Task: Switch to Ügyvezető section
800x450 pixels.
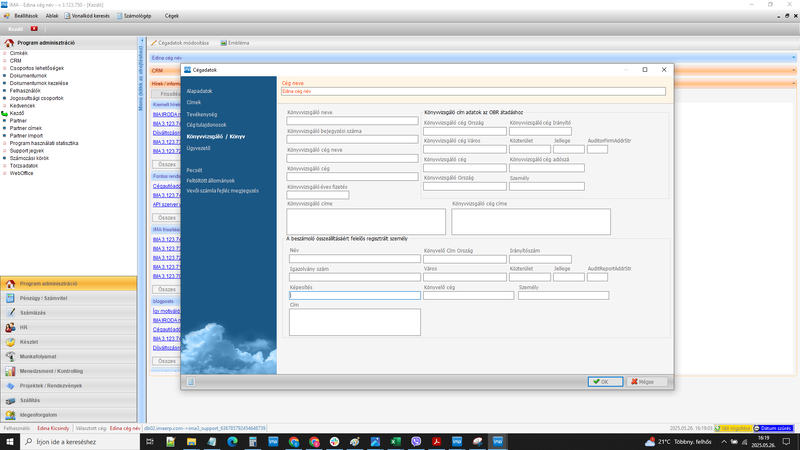Action: pyautogui.click(x=198, y=148)
